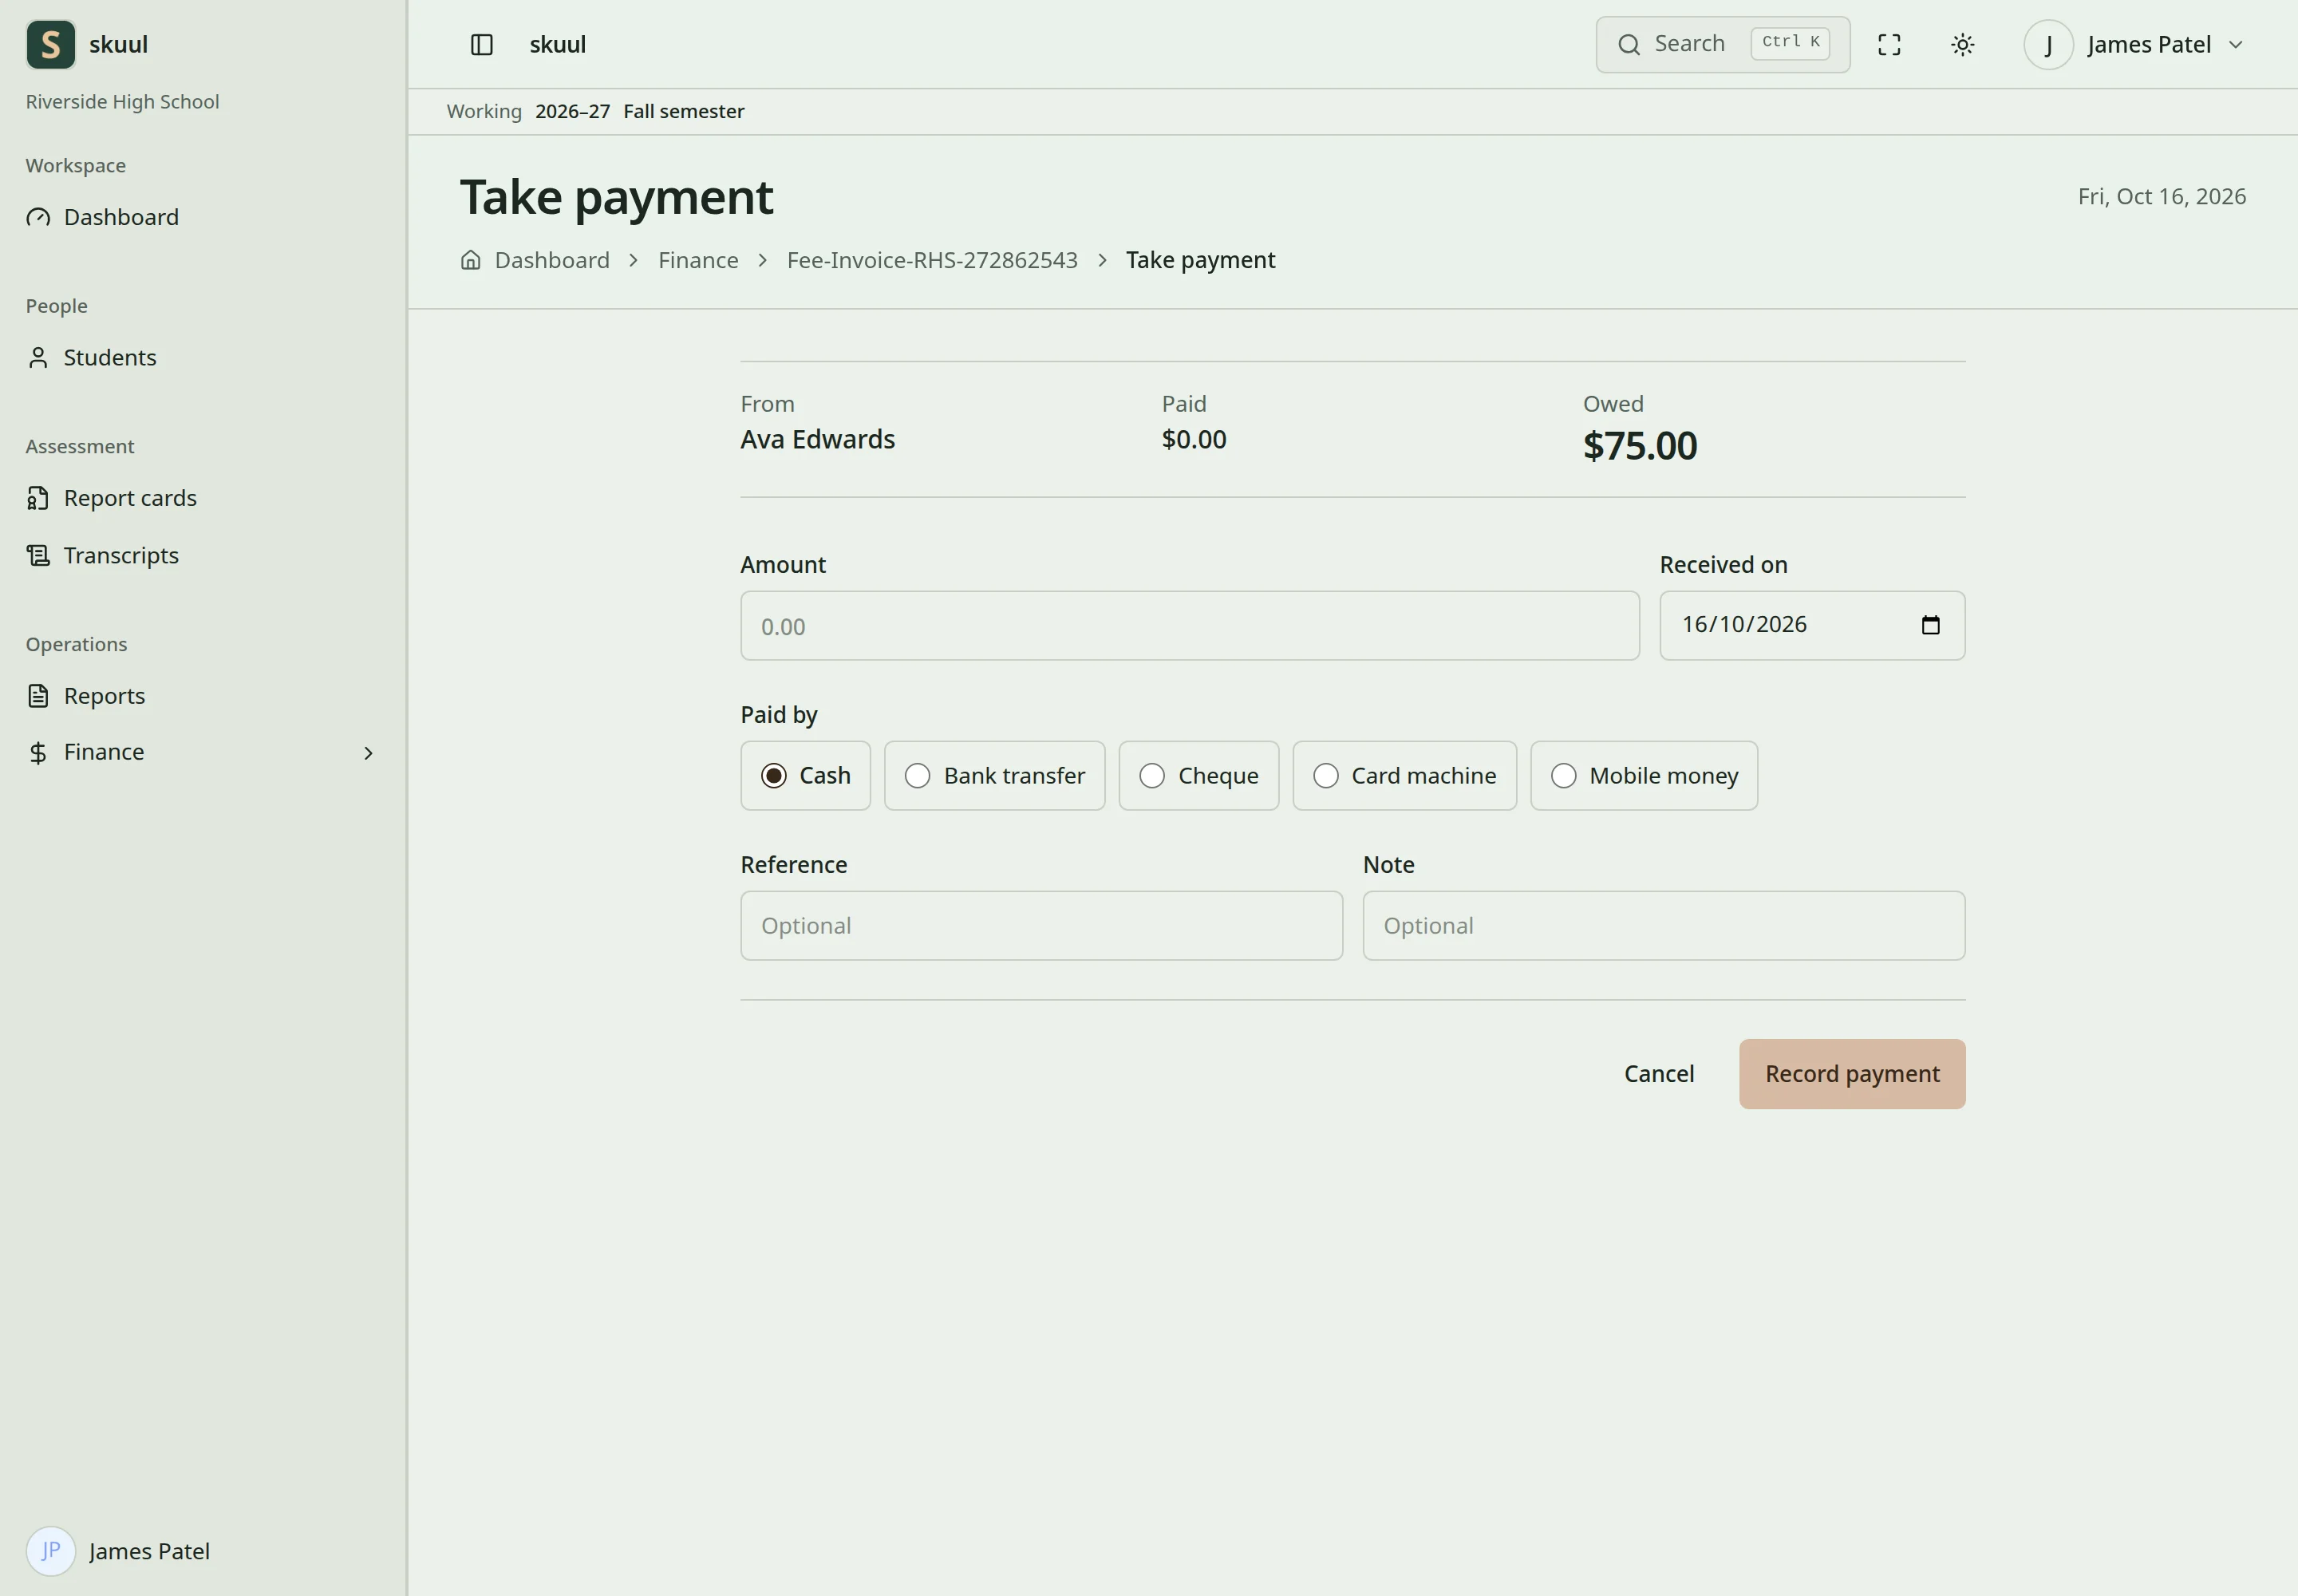
Task: Focus the Amount input field
Action: (1189, 626)
